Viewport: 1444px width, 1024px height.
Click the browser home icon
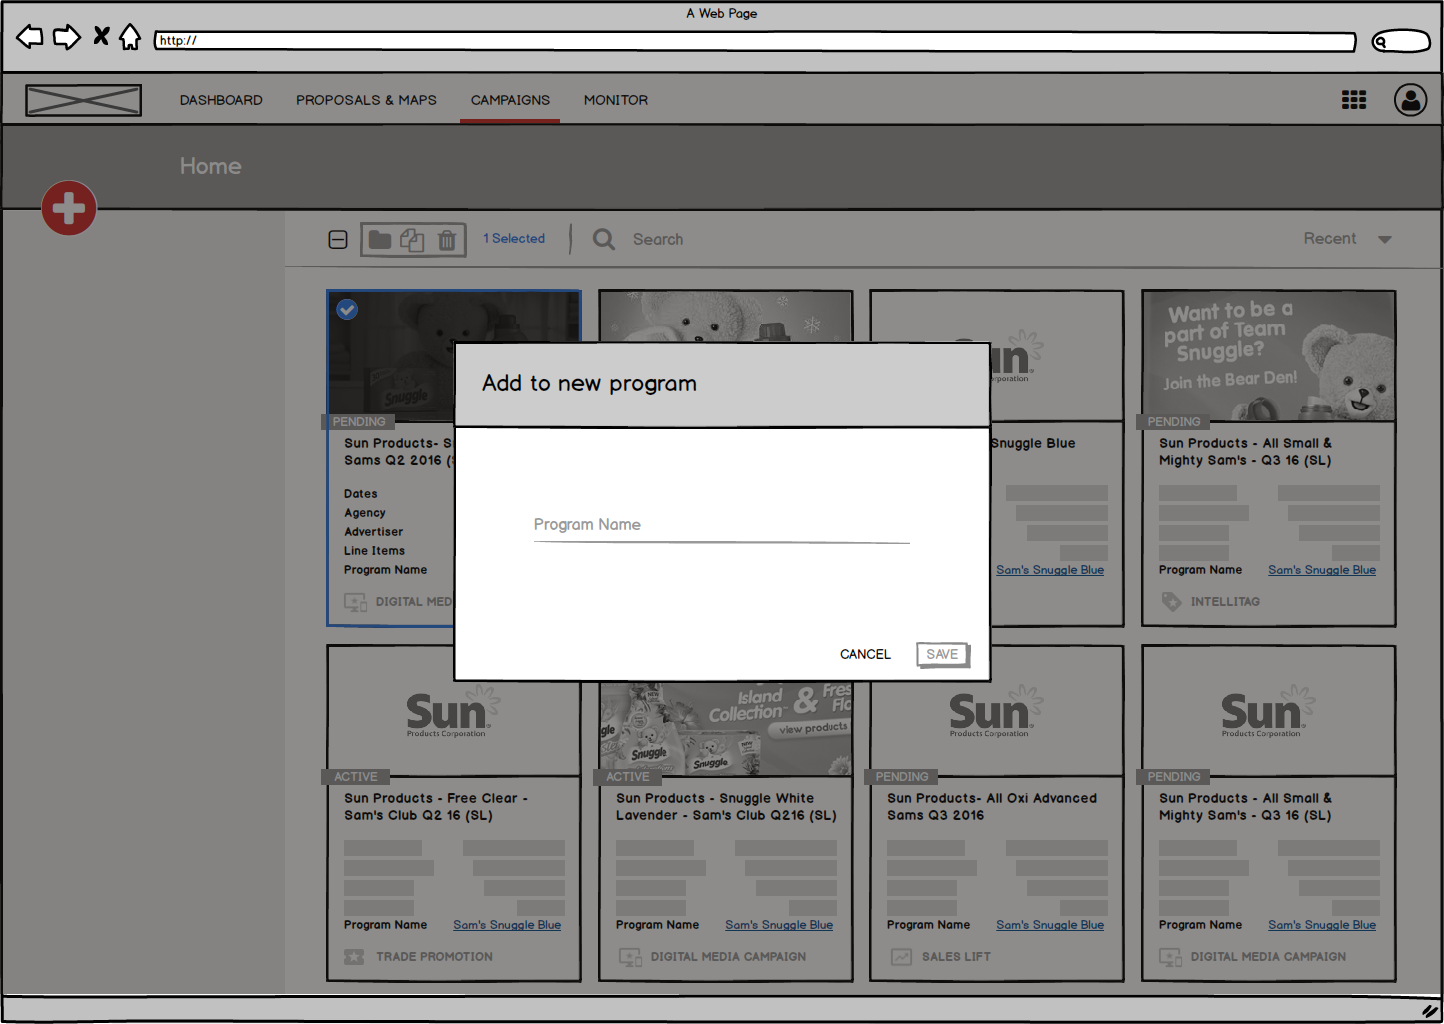[130, 38]
